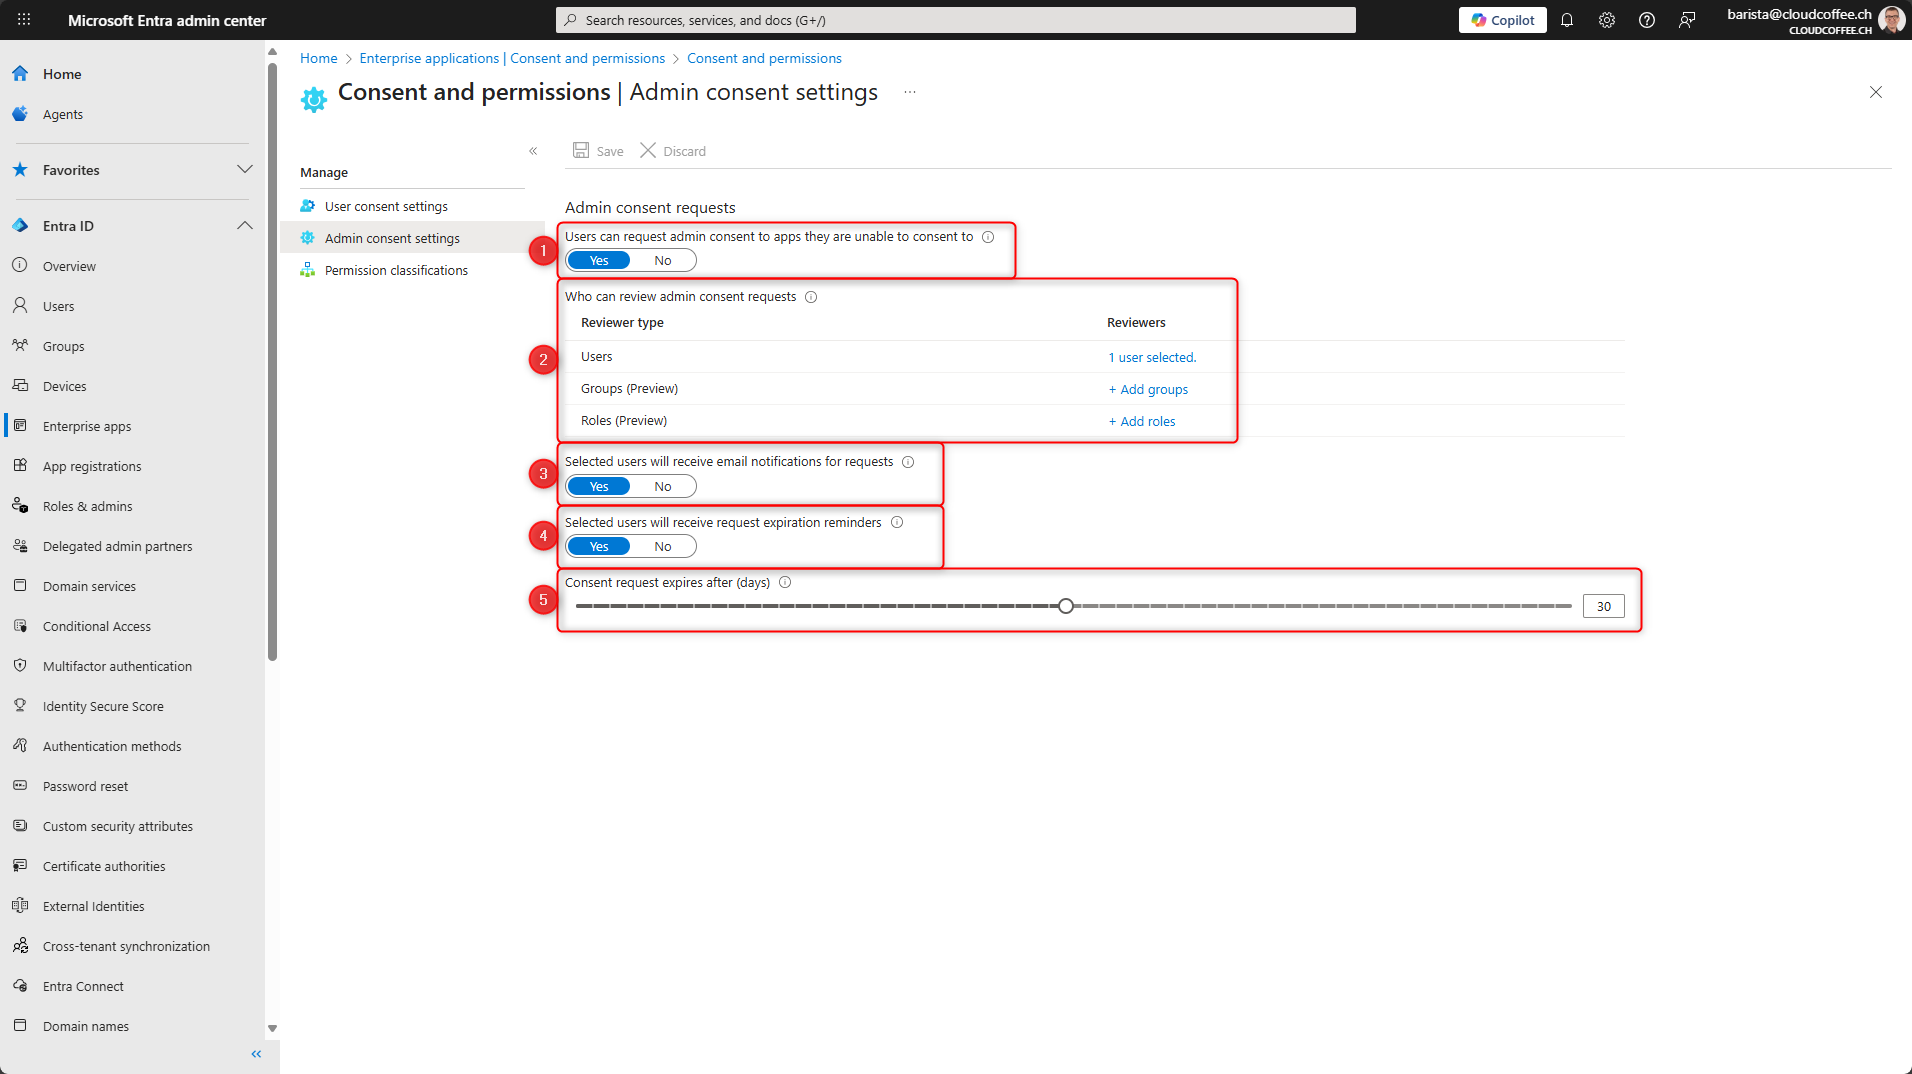Close the Admin consent settings blade
1912x1074 pixels.
tap(1876, 92)
